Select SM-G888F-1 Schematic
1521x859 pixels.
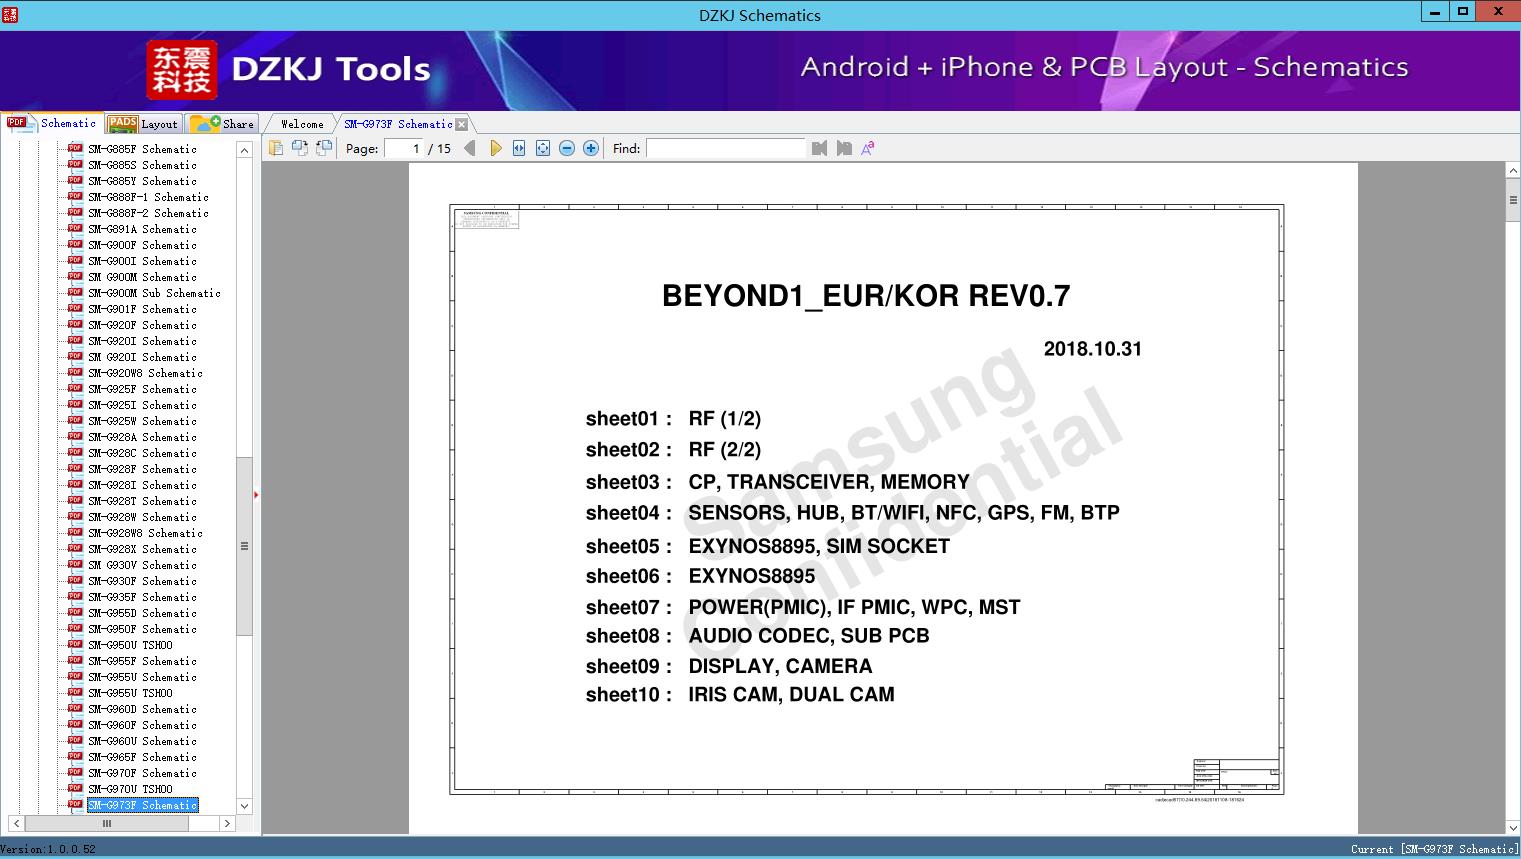pos(148,197)
